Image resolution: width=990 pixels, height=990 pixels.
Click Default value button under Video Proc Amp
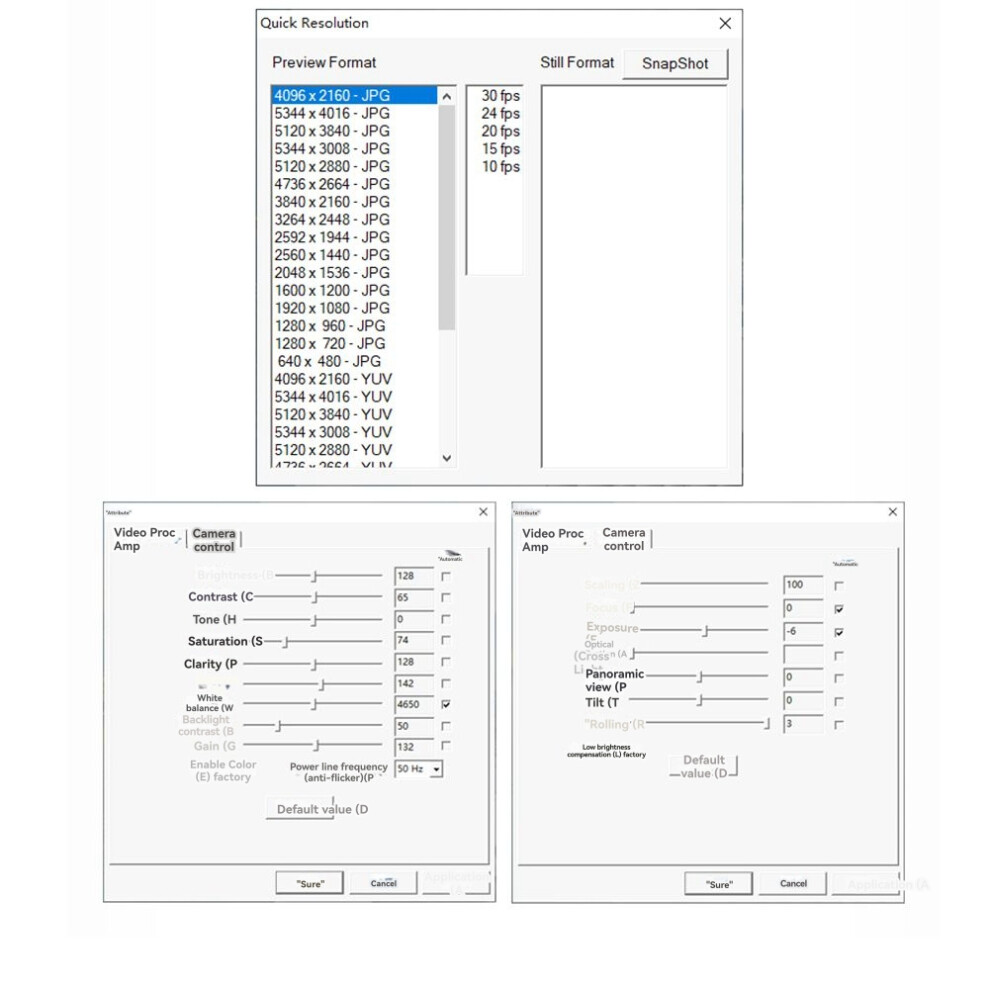tap(322, 809)
